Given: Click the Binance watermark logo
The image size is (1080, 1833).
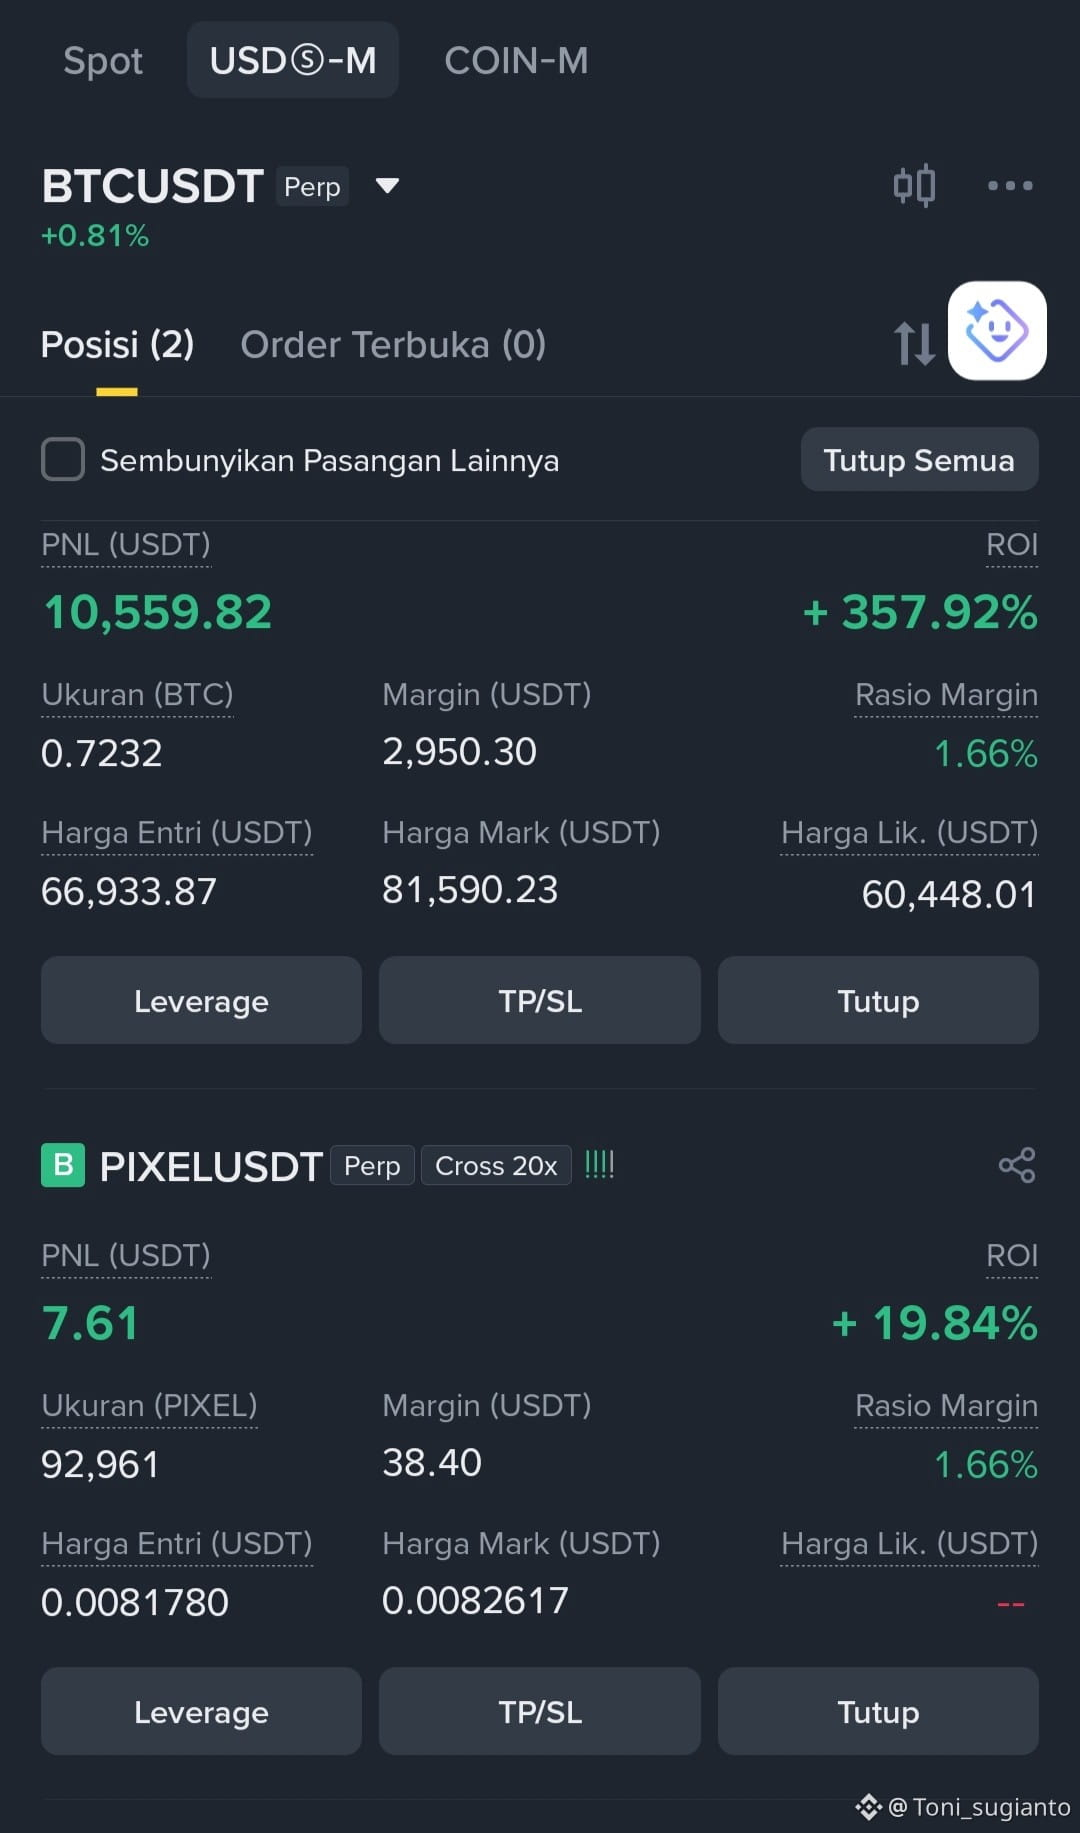Looking at the screenshot, I should tap(868, 1806).
